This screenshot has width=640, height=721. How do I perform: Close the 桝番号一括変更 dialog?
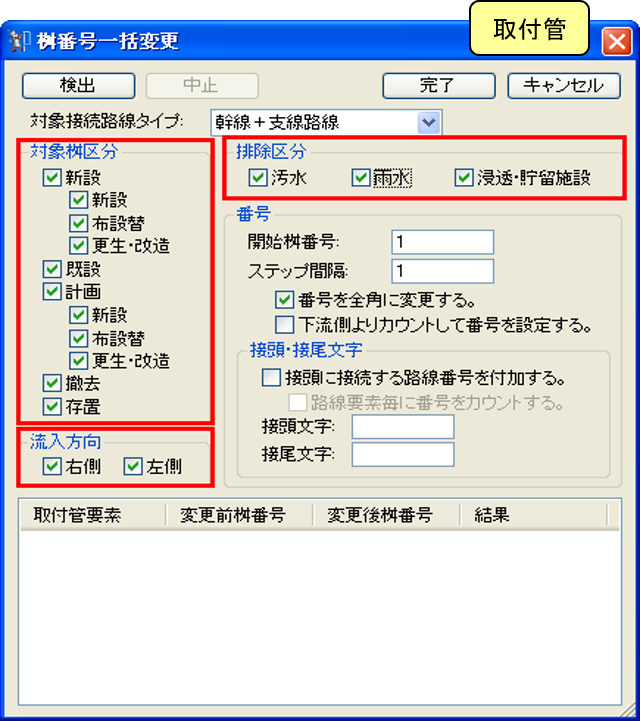(617, 42)
